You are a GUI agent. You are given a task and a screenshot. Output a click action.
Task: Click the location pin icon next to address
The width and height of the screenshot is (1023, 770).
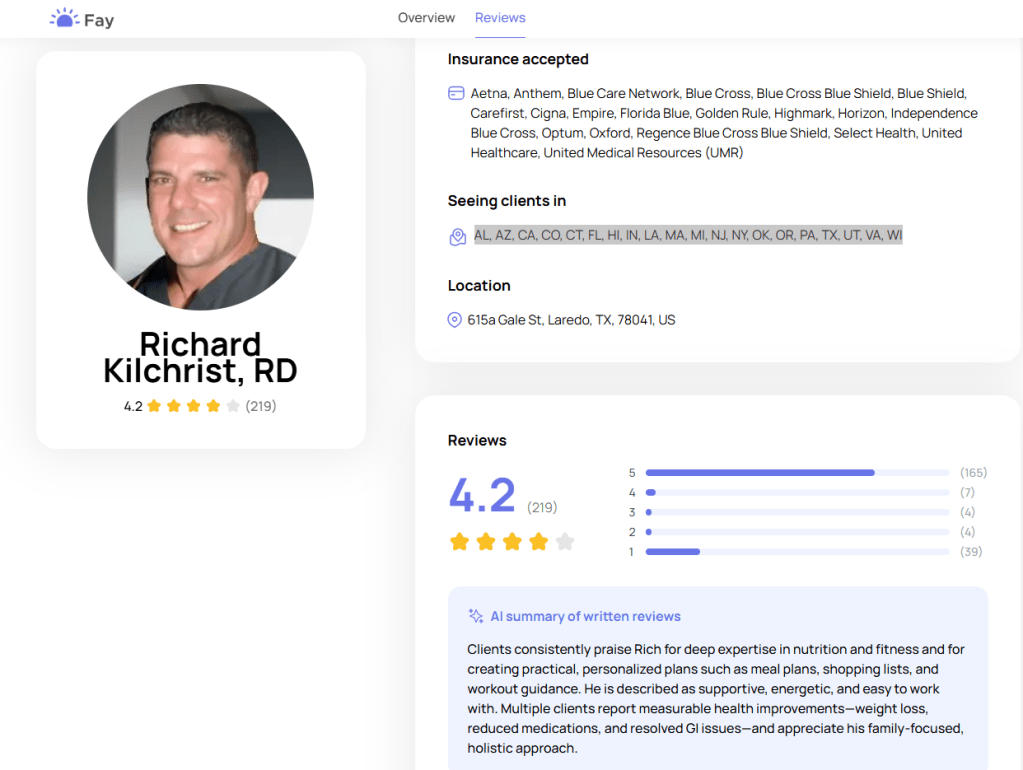point(455,320)
